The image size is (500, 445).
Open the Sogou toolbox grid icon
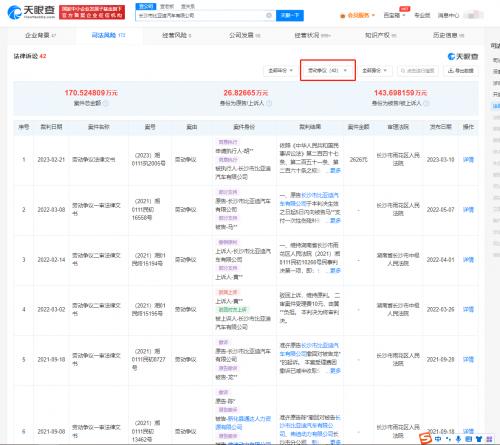tap(489, 439)
